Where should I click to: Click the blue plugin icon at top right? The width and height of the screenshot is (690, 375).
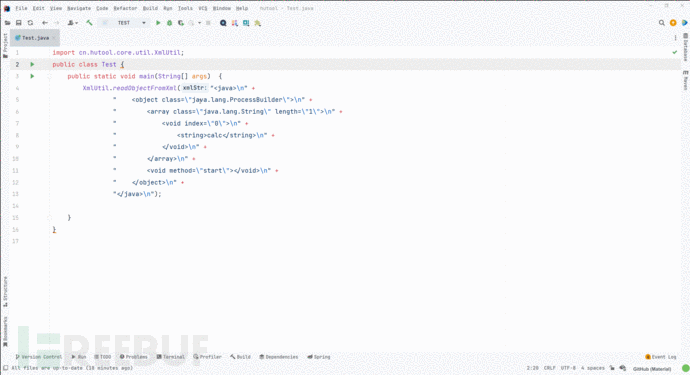684,23
